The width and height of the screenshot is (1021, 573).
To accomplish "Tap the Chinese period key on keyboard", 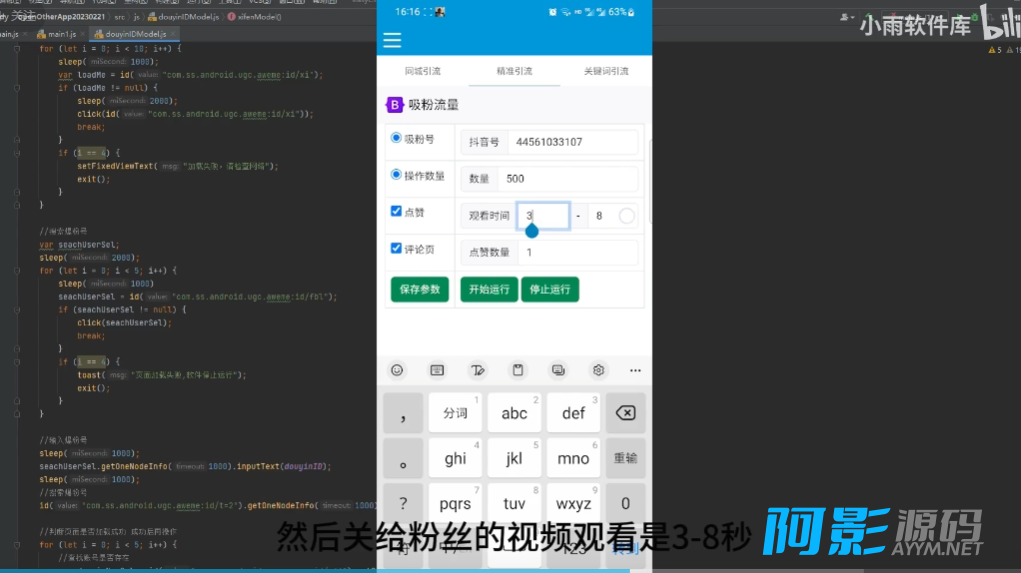I will 403,458.
